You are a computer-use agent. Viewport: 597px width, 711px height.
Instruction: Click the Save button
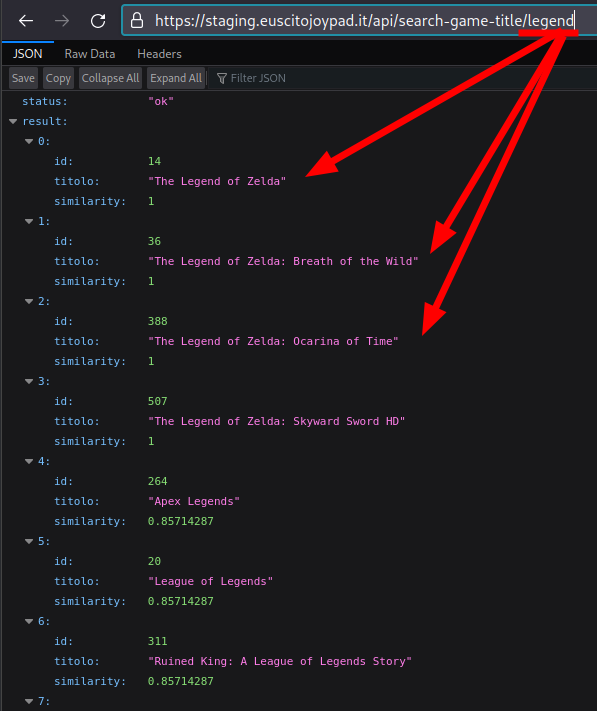tap(23, 78)
